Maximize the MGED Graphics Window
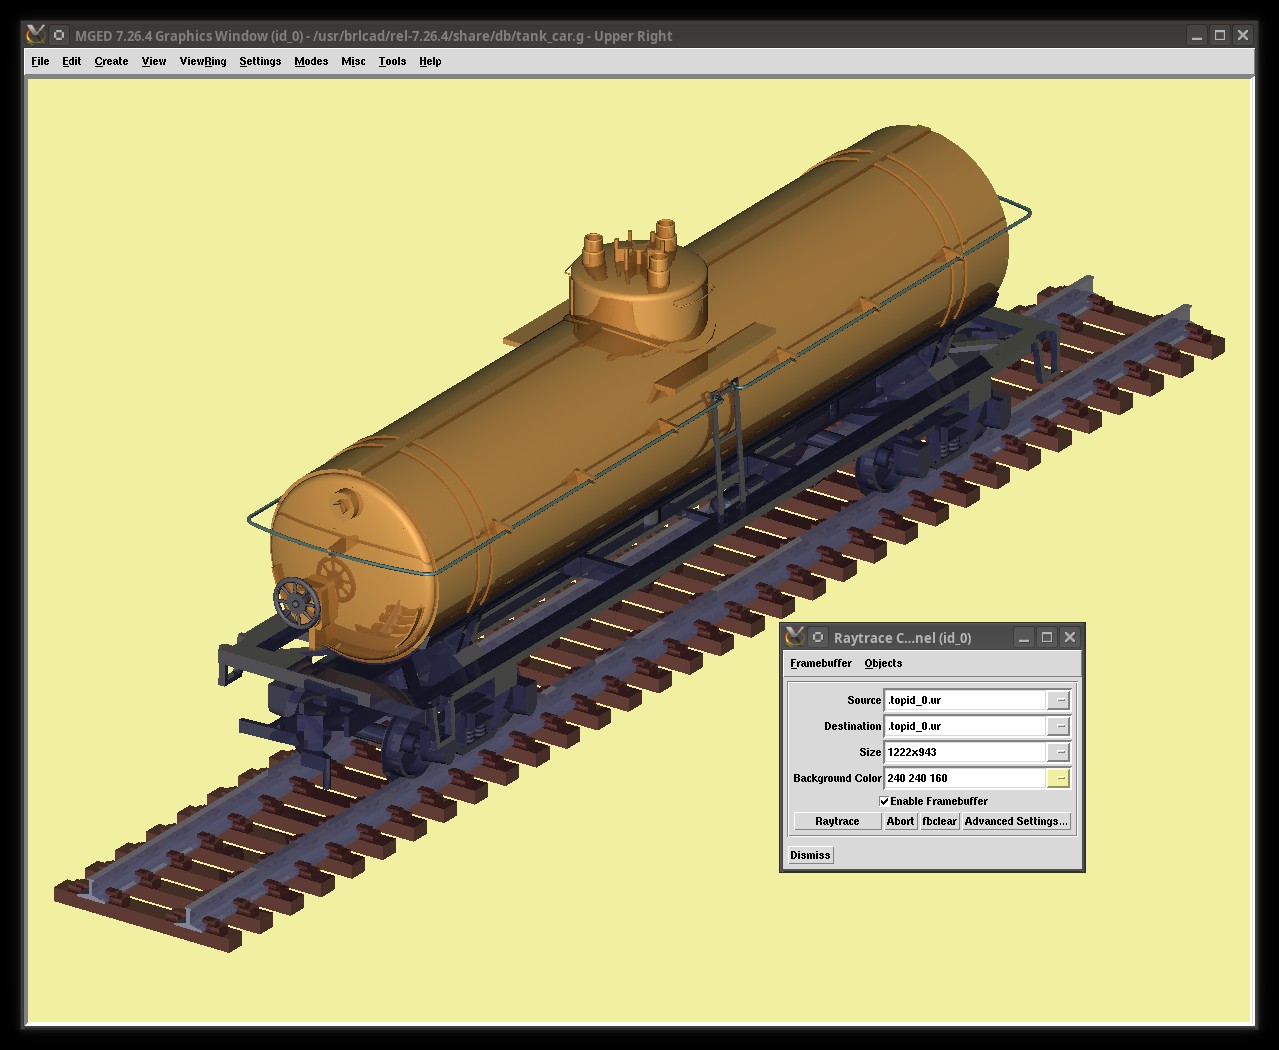This screenshot has width=1279, height=1050. coord(1220,35)
